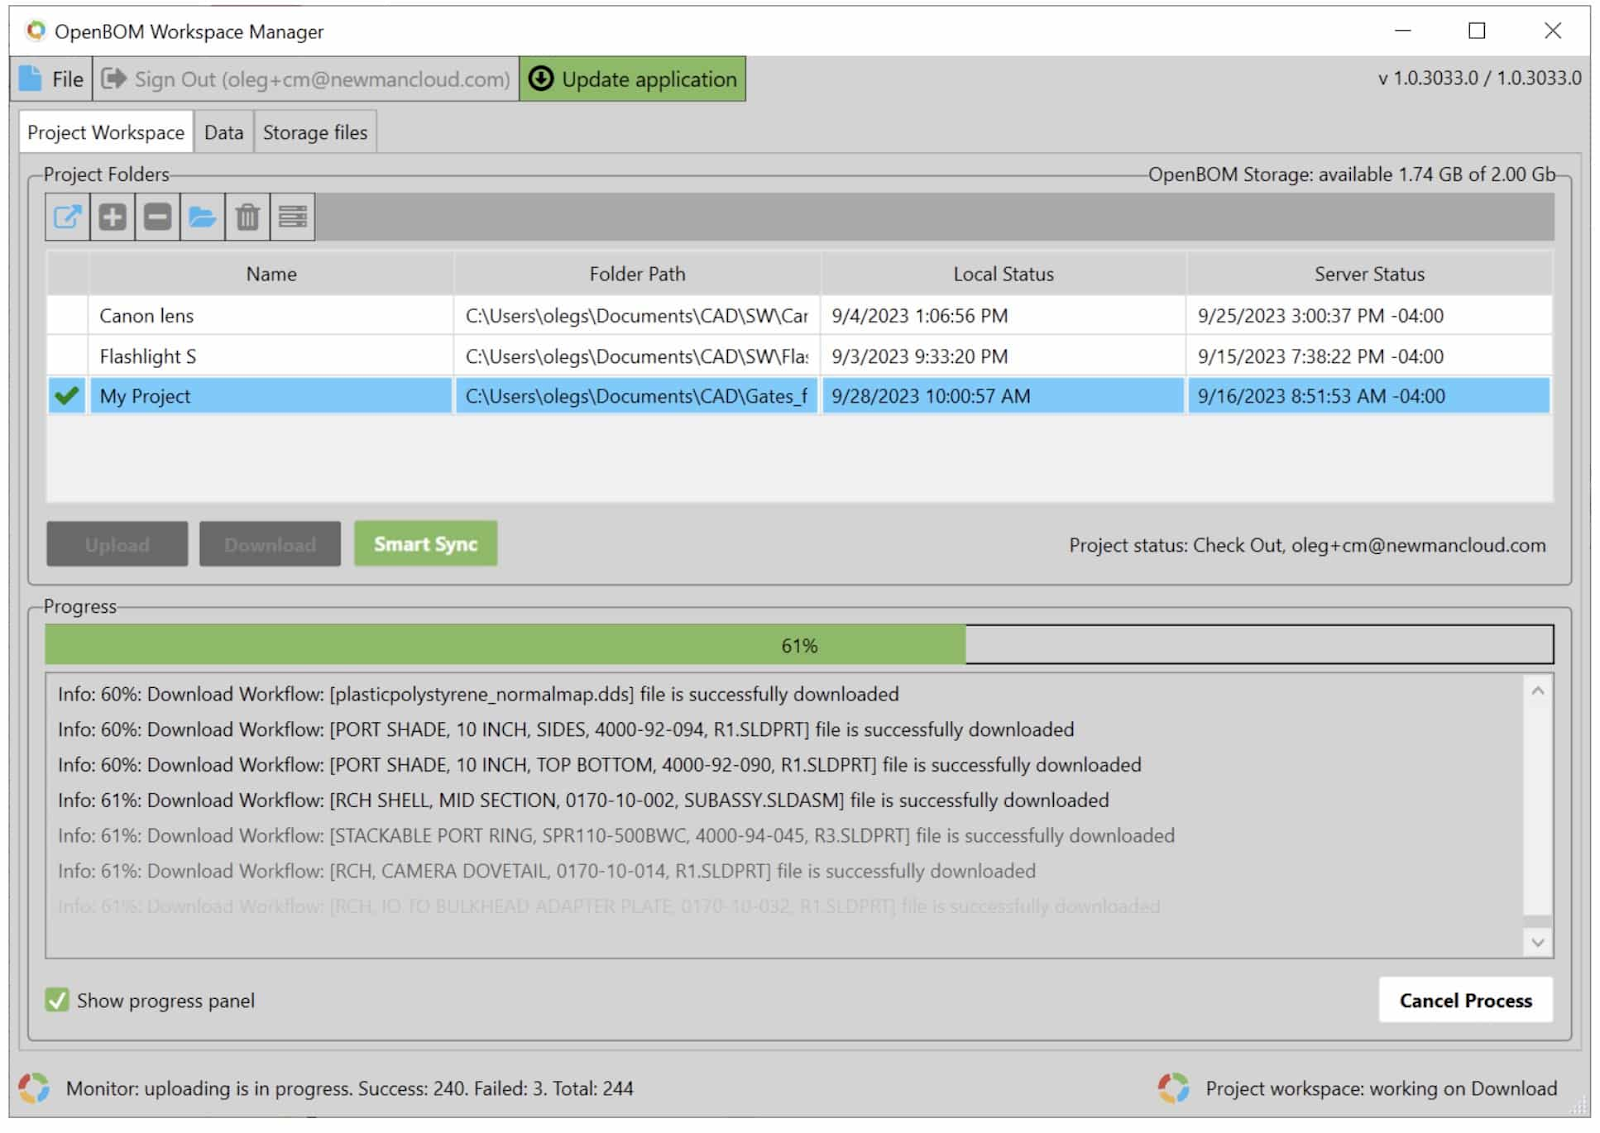Click the remove project folder minus icon
1600x1133 pixels.
tap(157, 217)
